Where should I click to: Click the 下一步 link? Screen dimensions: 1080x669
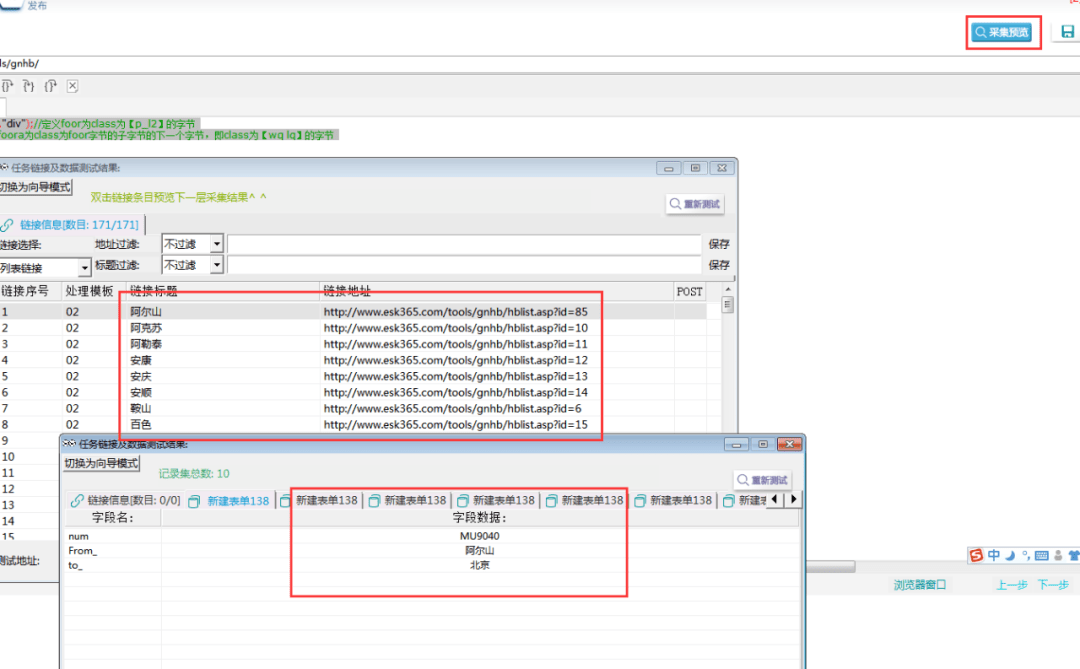click(x=1052, y=585)
